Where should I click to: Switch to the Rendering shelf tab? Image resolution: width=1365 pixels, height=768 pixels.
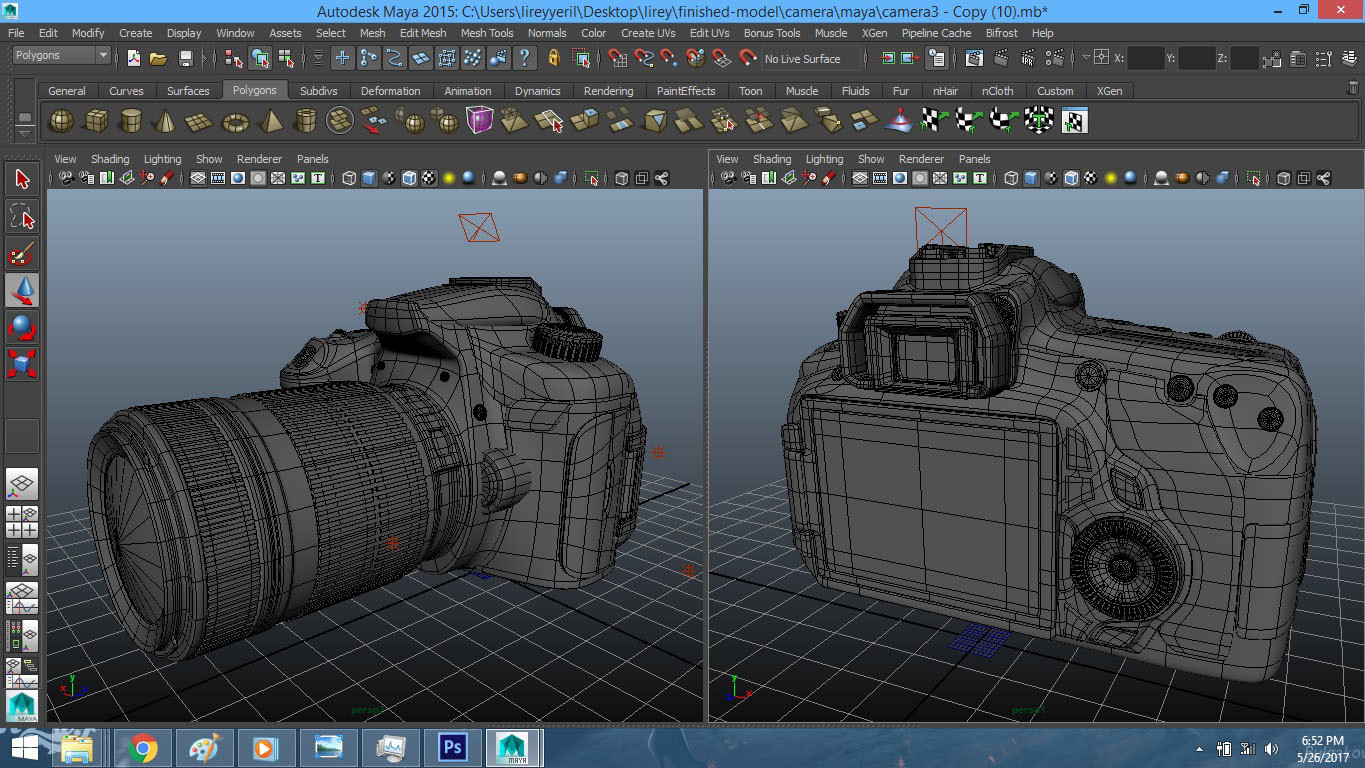coord(608,91)
